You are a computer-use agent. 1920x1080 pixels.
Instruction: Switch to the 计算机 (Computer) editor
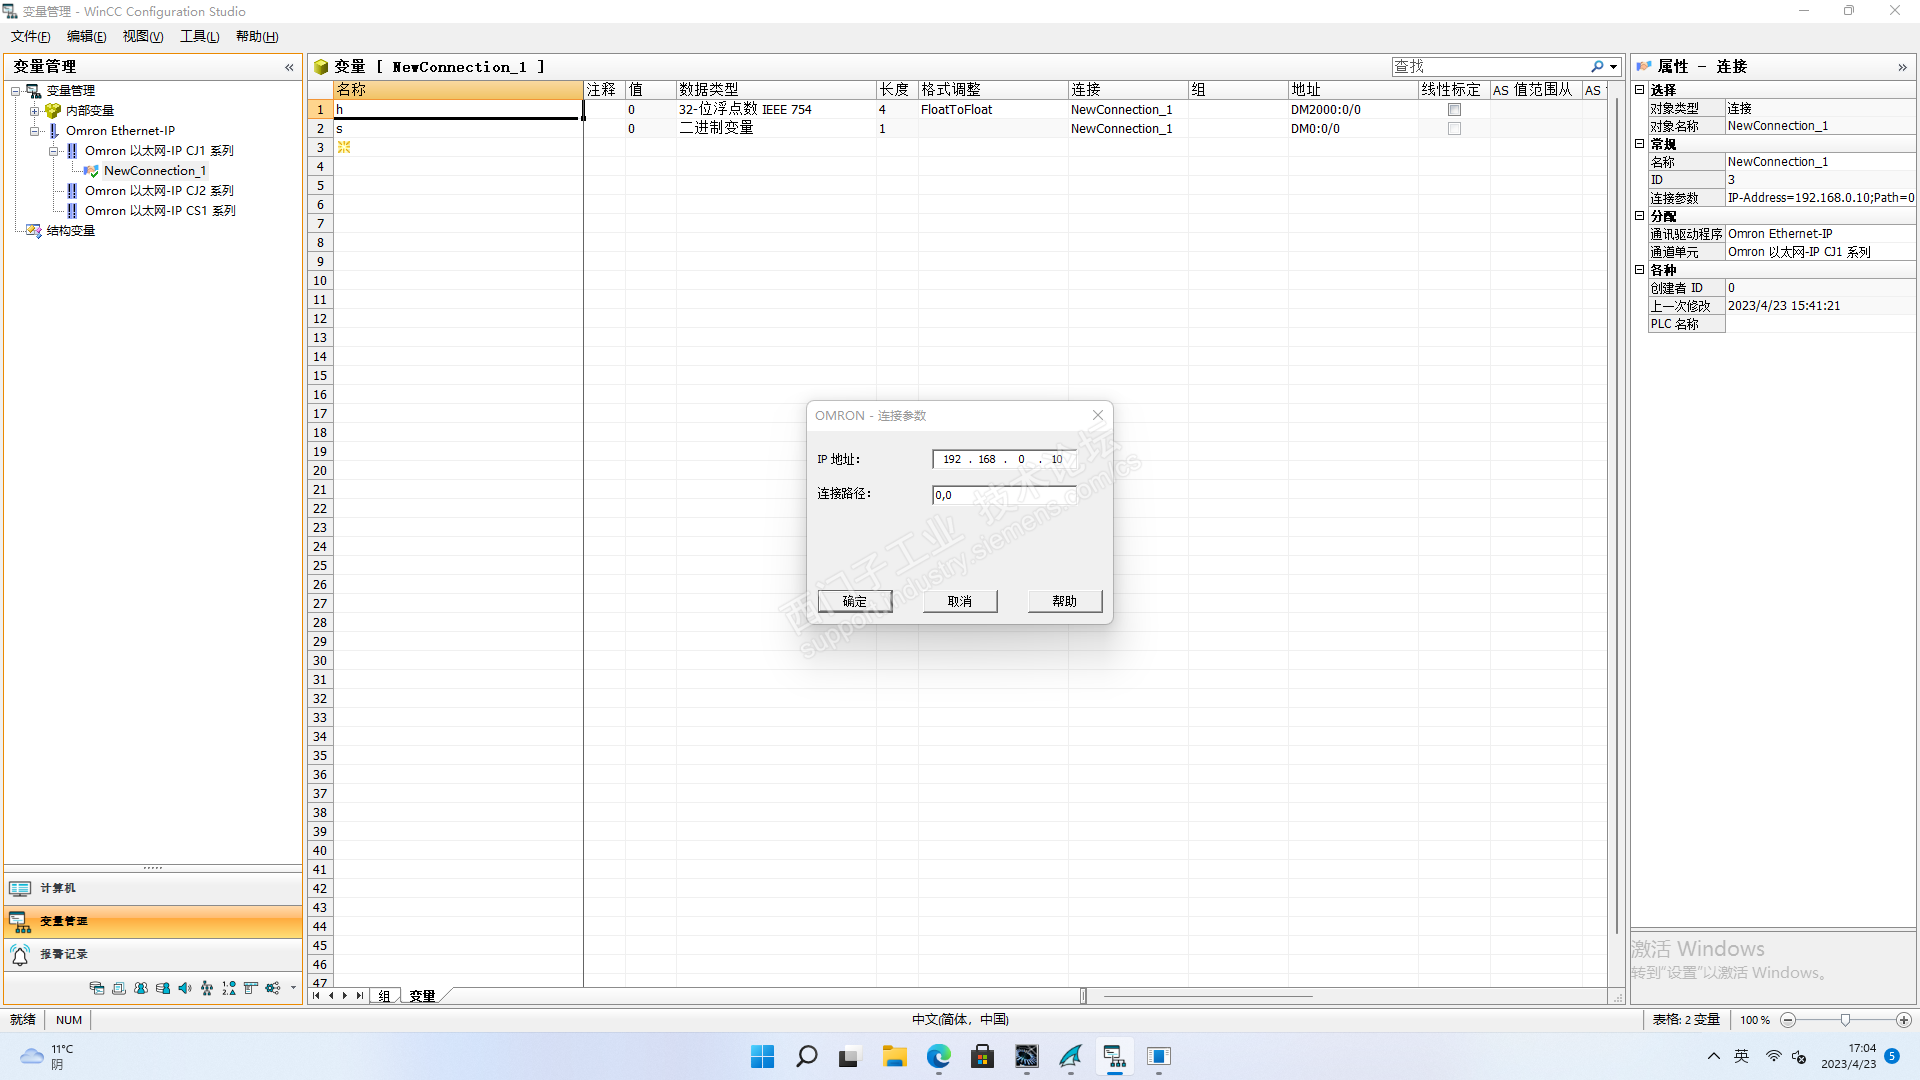[x=58, y=888]
